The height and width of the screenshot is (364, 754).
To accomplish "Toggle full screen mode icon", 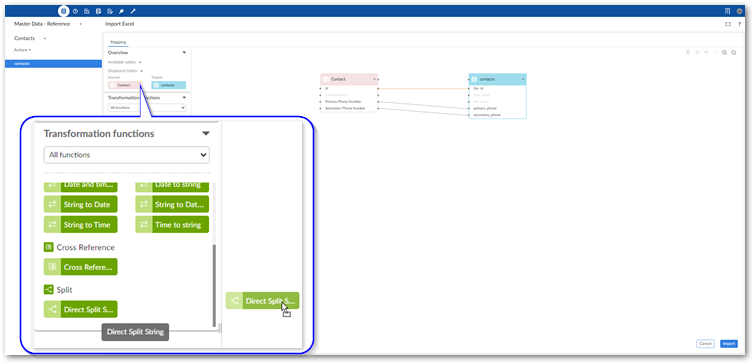I will [728, 24].
